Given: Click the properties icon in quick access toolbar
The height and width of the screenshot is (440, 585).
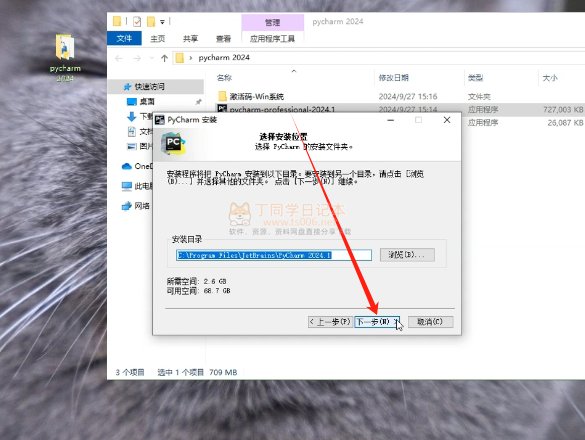Looking at the screenshot, I should point(137,22).
